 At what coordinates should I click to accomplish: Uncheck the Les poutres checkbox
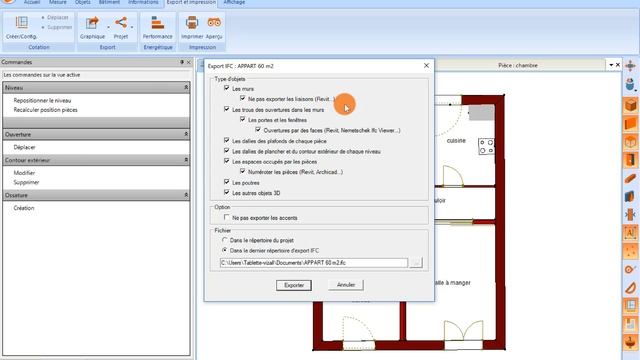click(x=227, y=182)
